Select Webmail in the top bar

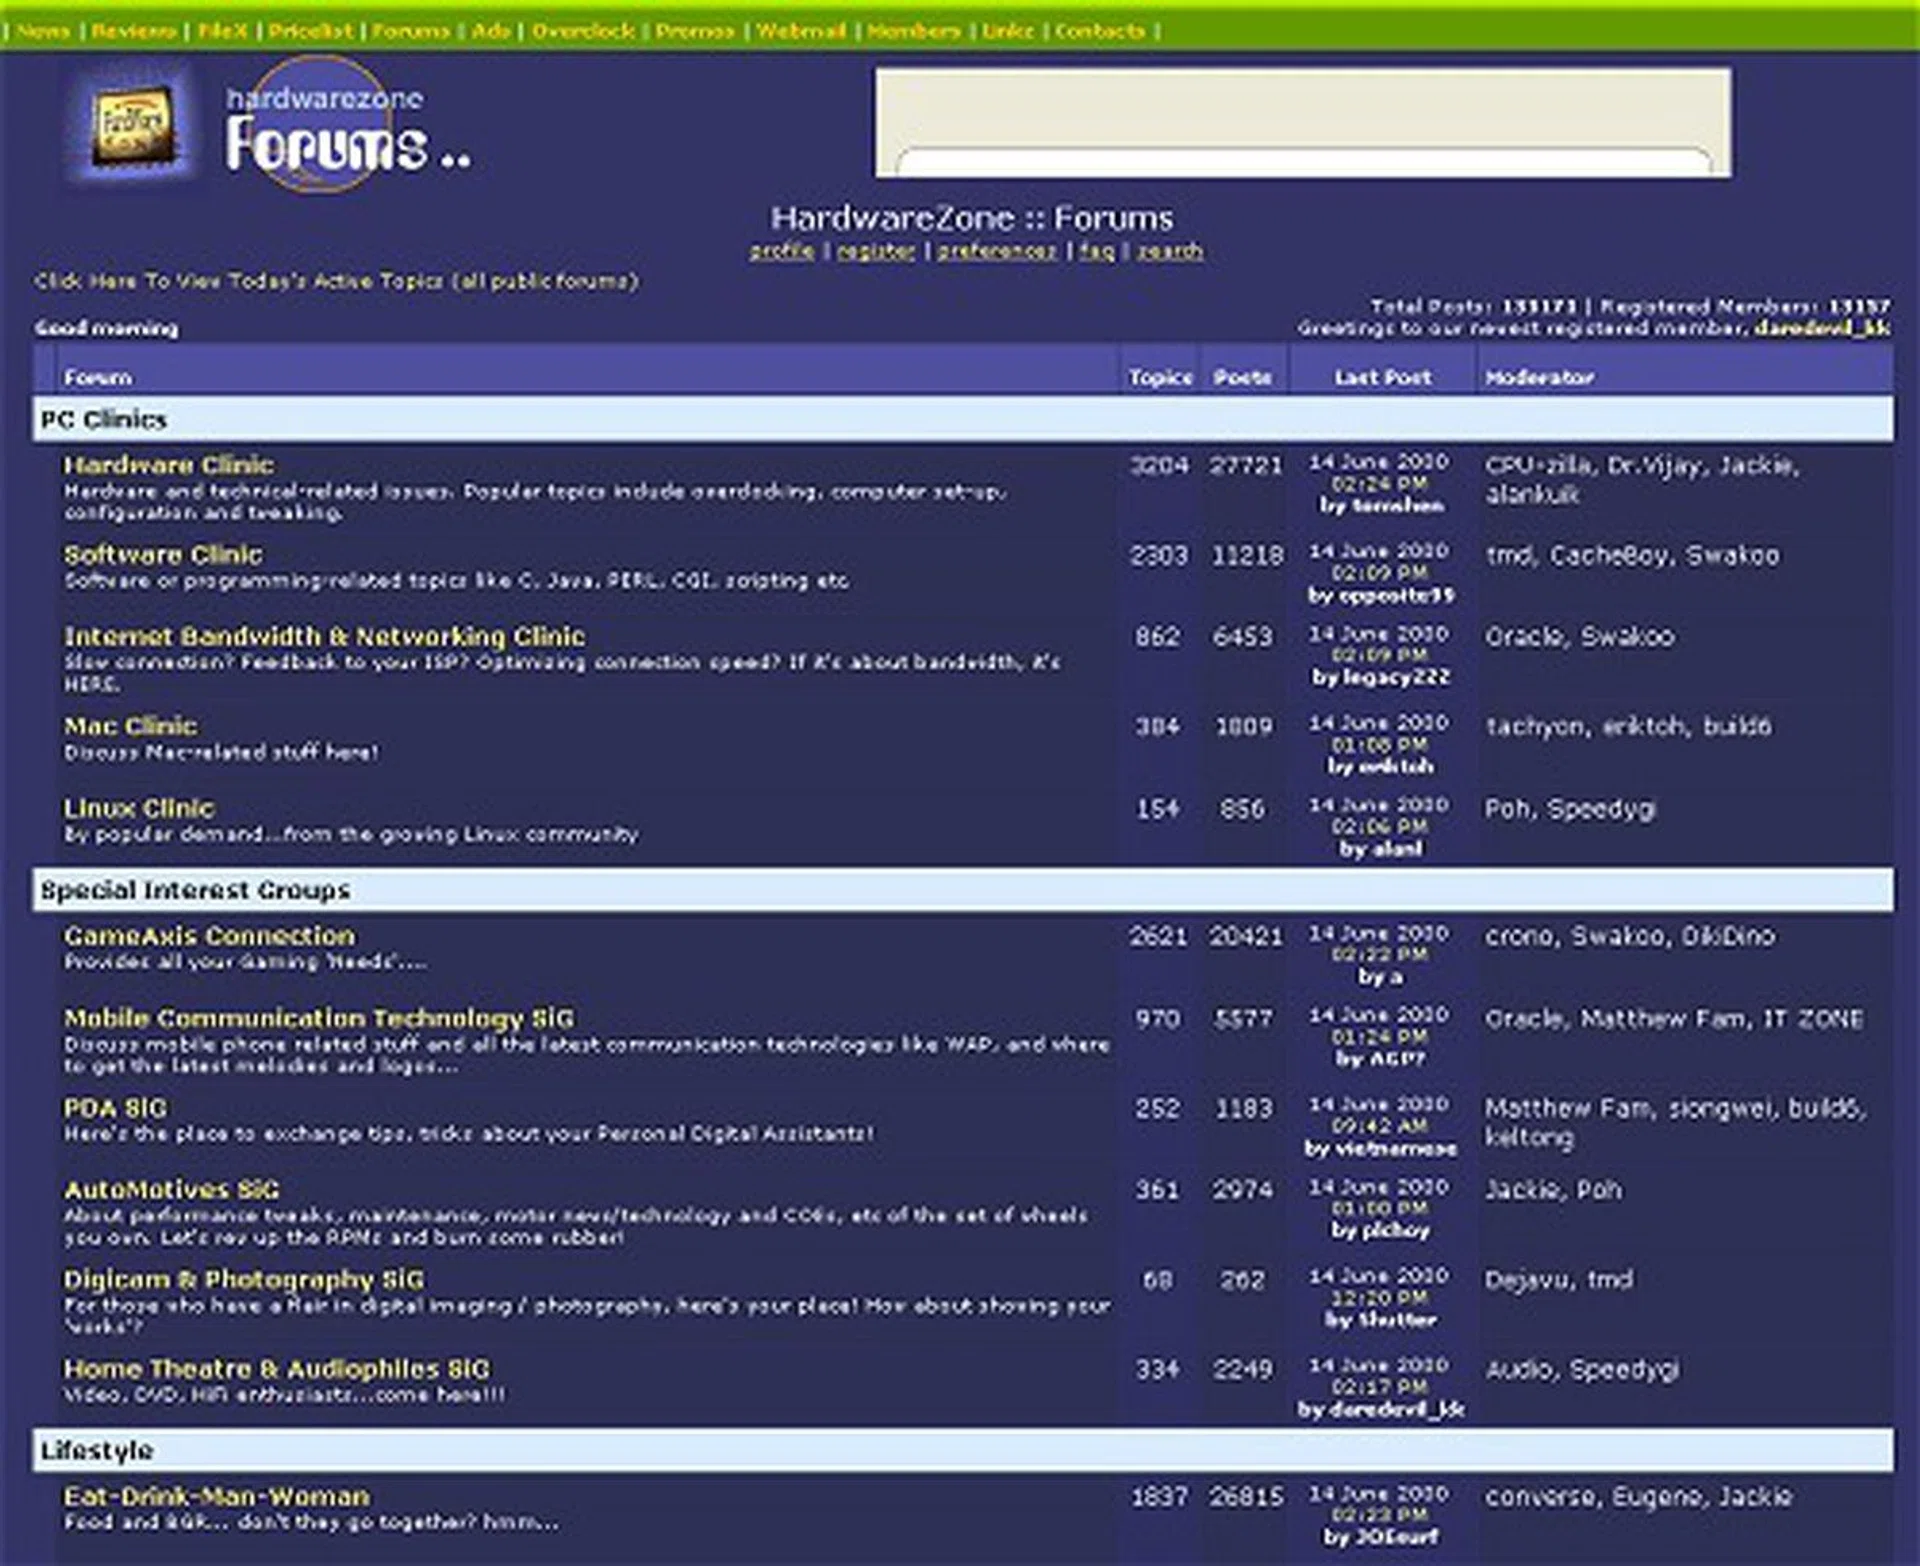(801, 31)
